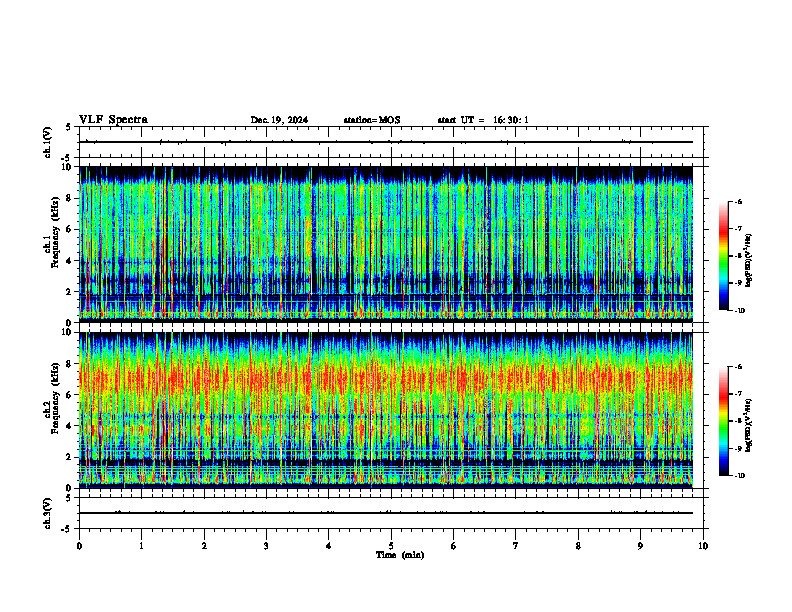Click time axis tick label "4"
The image size is (792, 612).
[329, 546]
